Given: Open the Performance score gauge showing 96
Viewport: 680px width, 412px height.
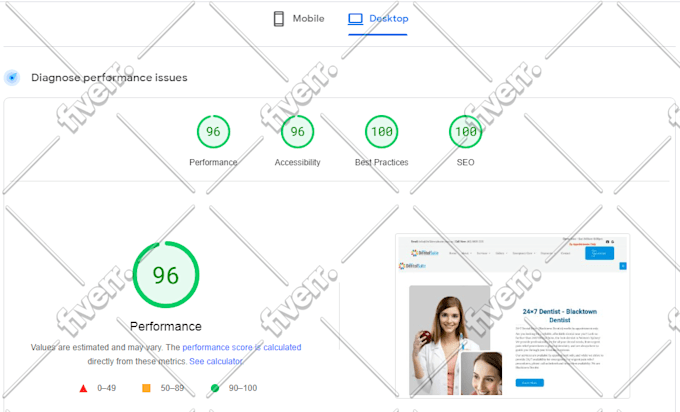Looking at the screenshot, I should 213,131.
